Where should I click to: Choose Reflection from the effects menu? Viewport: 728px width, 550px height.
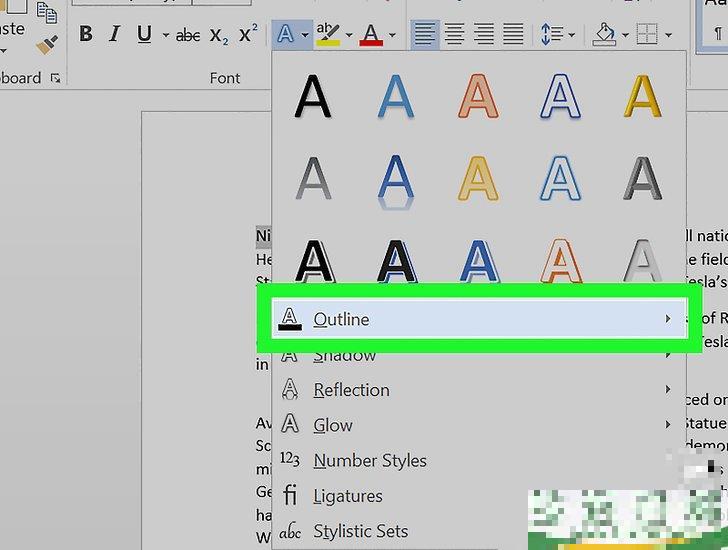click(351, 390)
